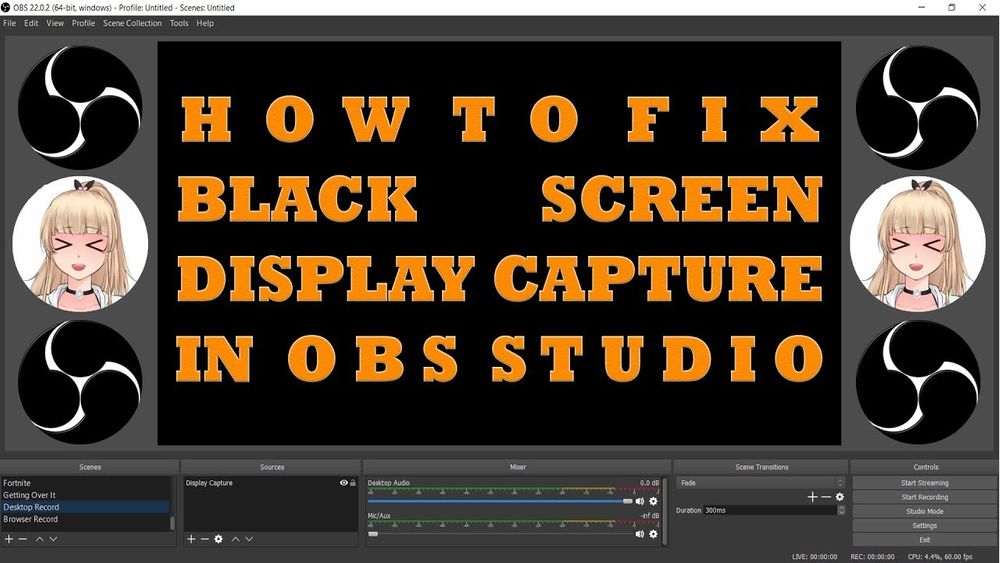Viewport: 1000px width, 563px height.
Task: Add a scene transition with plus icon
Action: pos(812,497)
